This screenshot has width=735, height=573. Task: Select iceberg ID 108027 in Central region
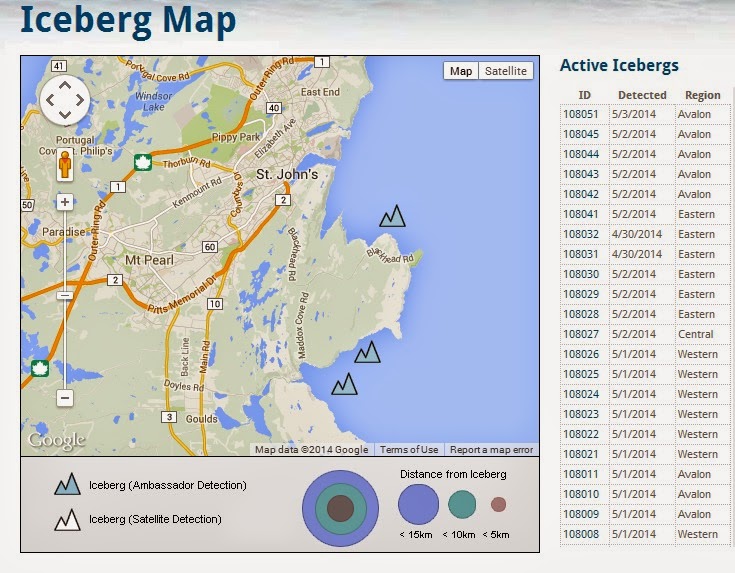(645, 334)
